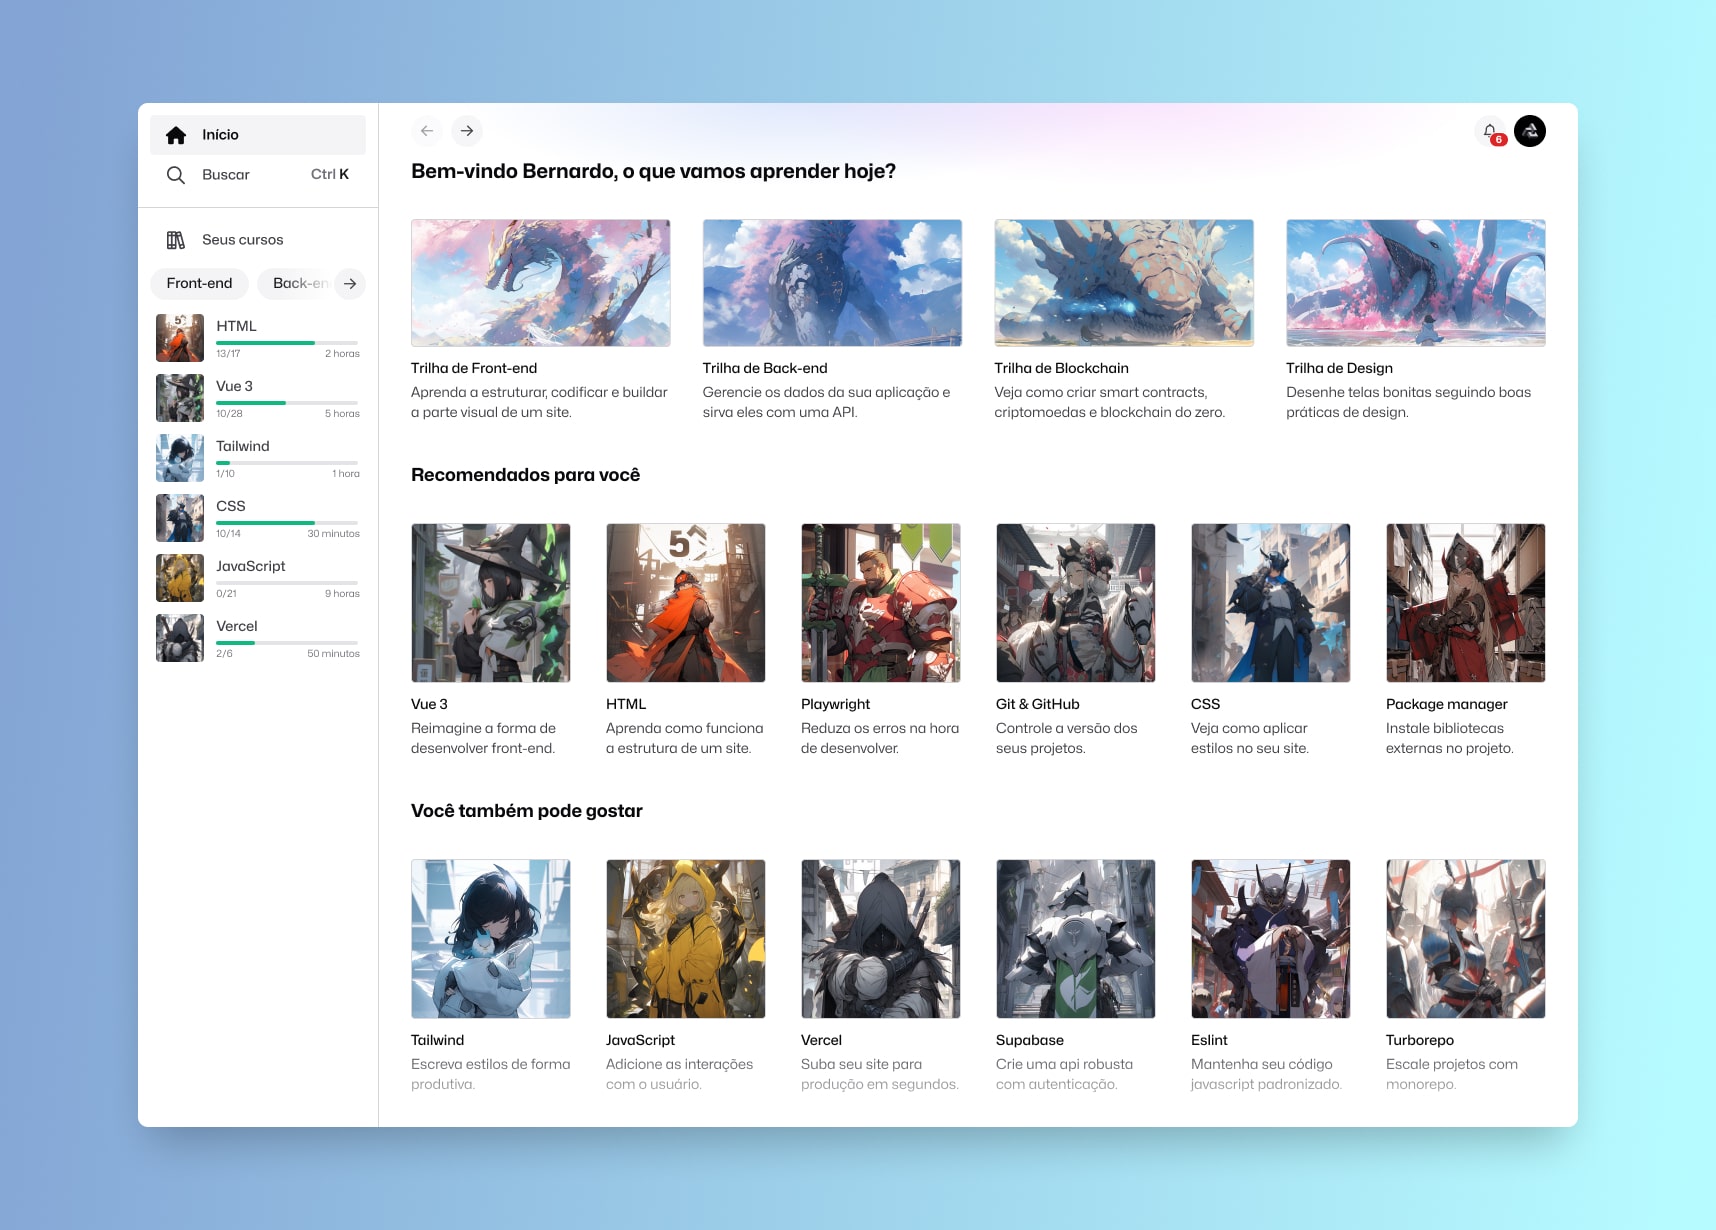Click the Vercel progress bar in sidebar
1716x1230 pixels.
(287, 643)
